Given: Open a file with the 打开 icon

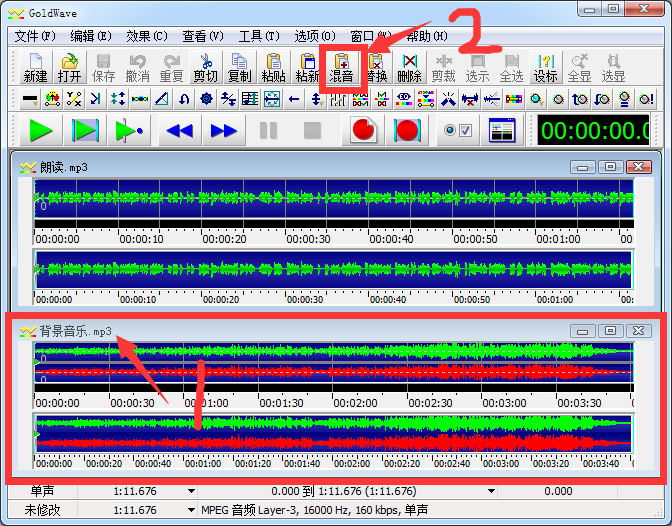Looking at the screenshot, I should (69, 67).
